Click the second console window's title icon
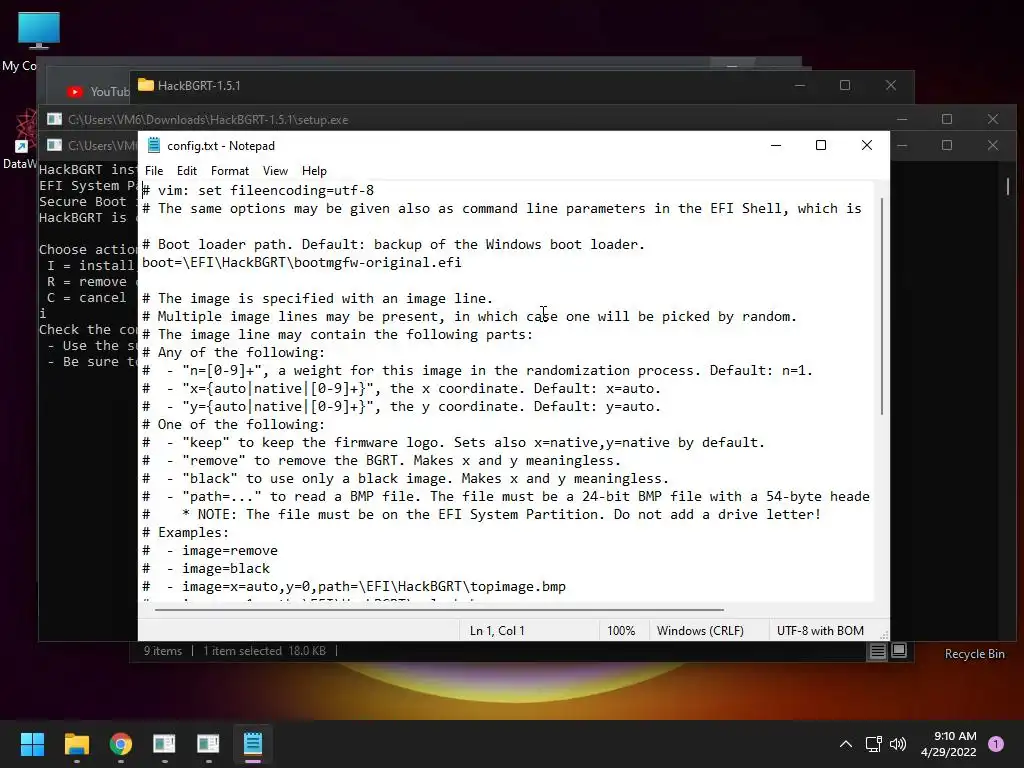Screen dimensions: 1024x768 click(54, 145)
